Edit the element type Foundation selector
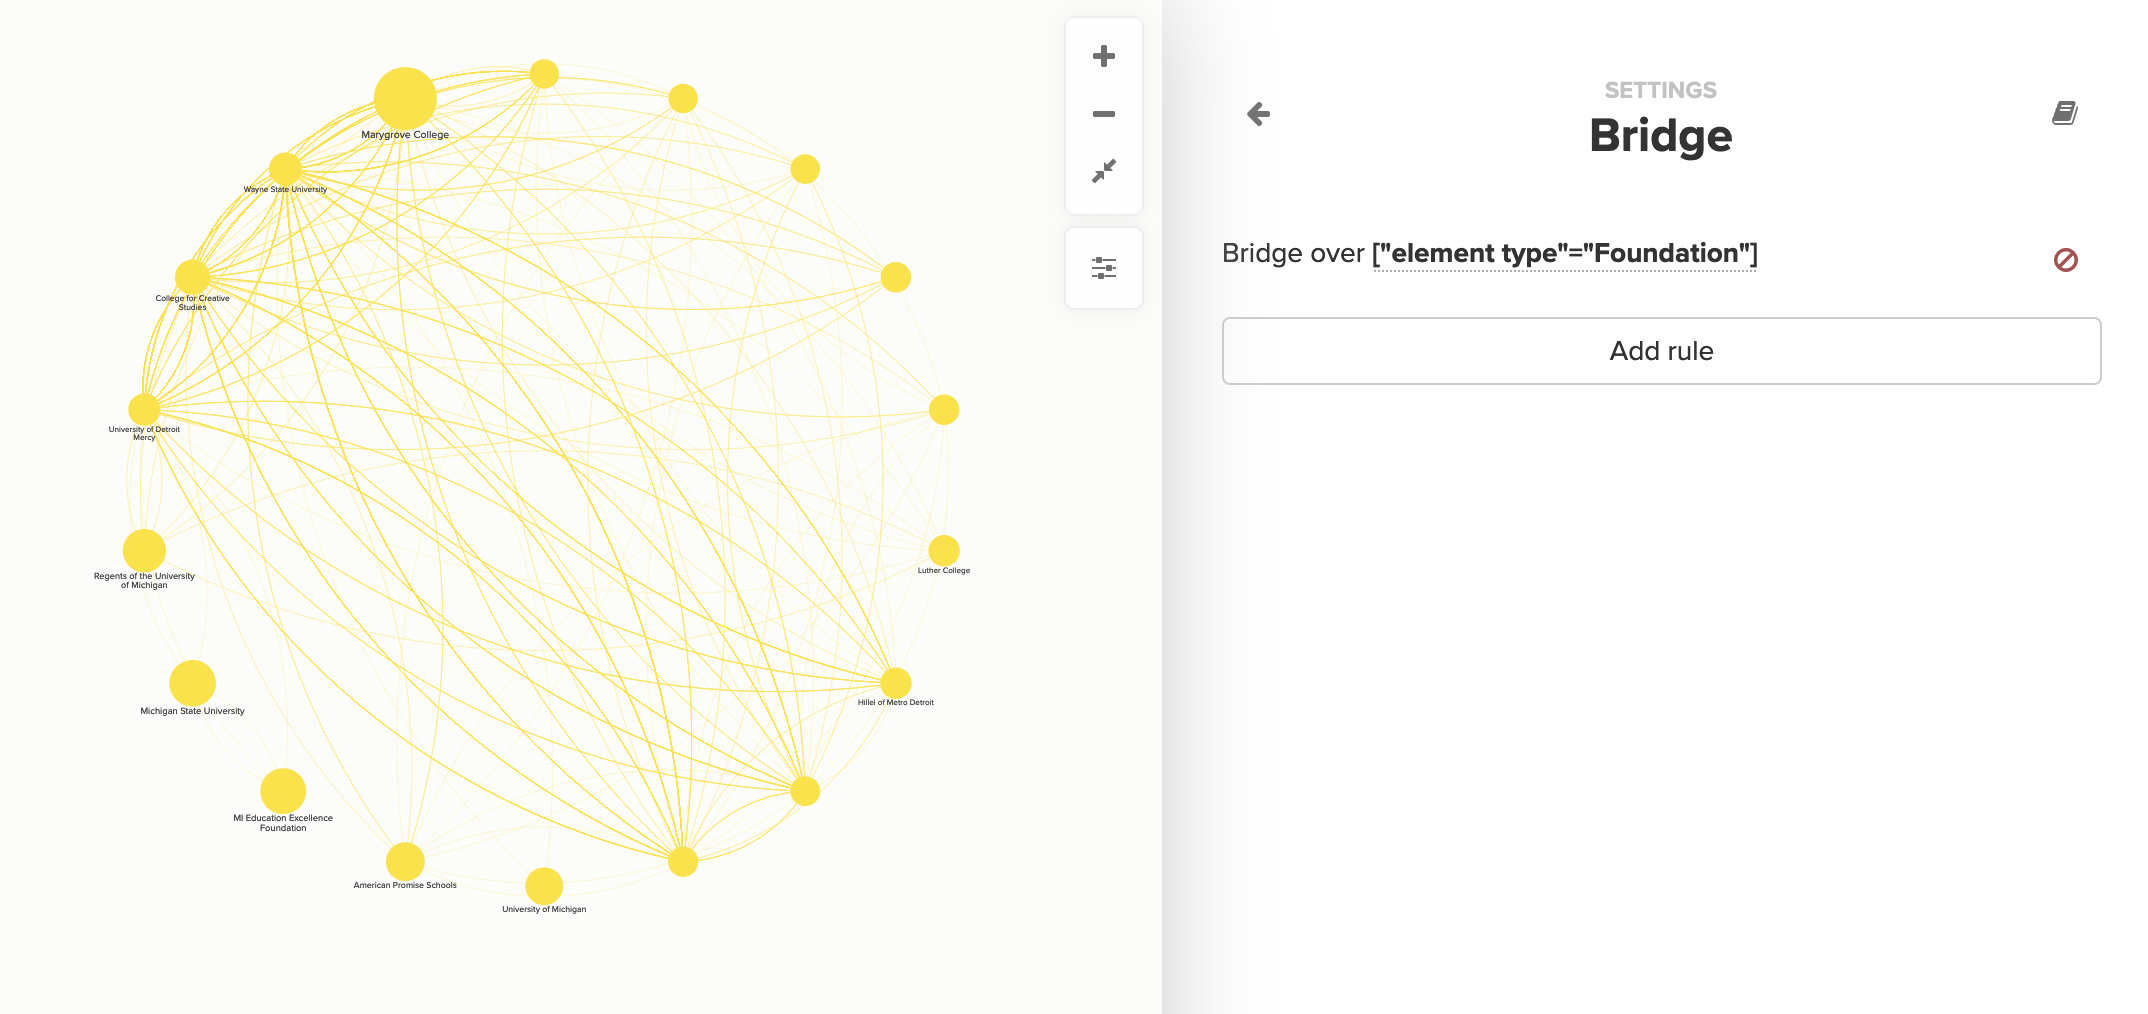 coord(1565,254)
